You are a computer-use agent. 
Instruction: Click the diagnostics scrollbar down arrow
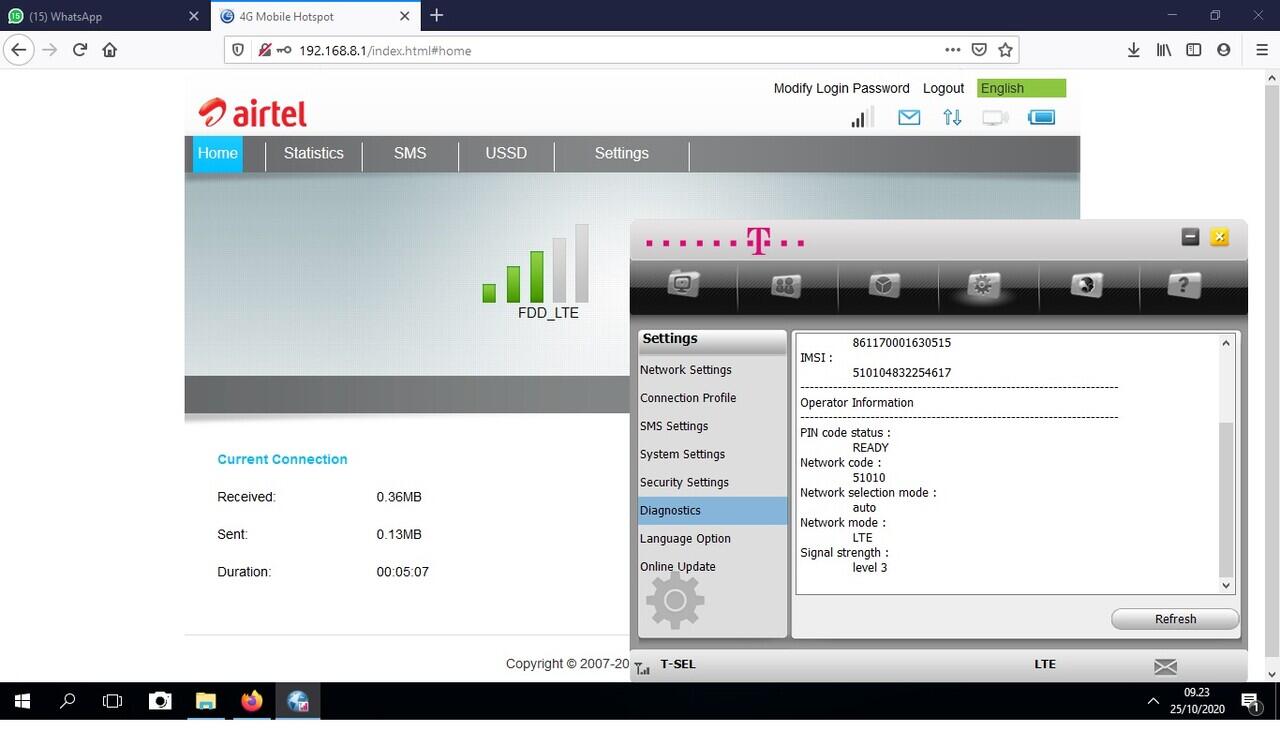tap(1226, 586)
